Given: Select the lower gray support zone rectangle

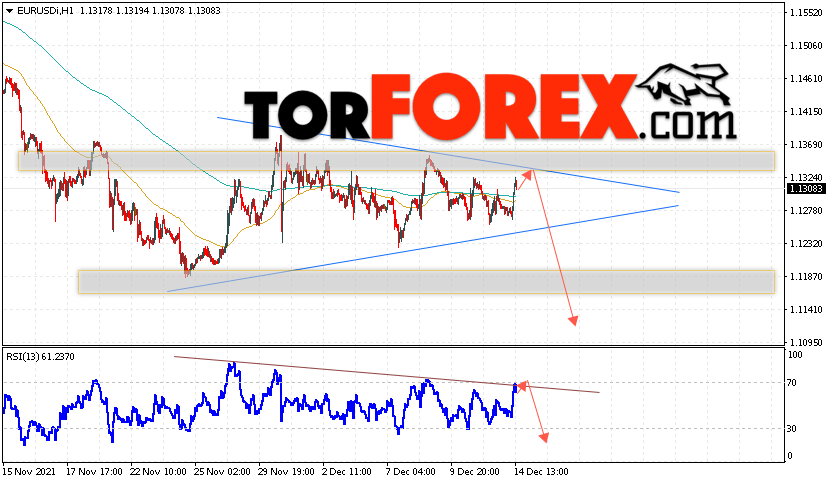Looking at the screenshot, I should [x=426, y=282].
